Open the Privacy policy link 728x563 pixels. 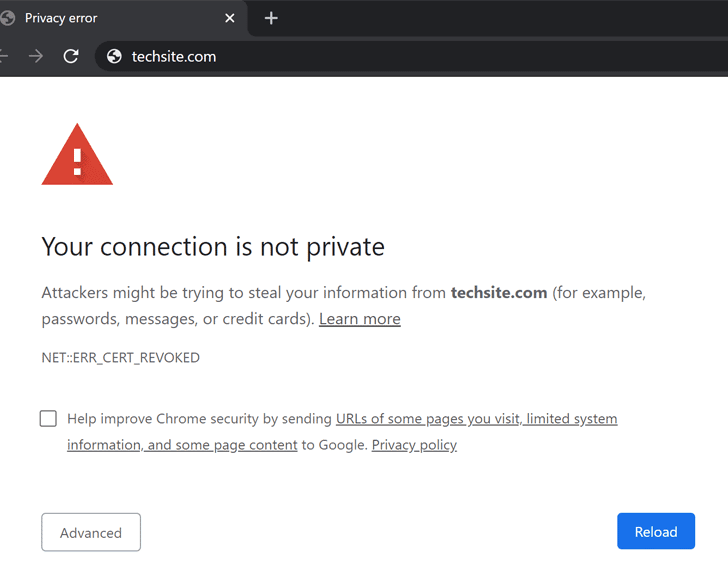(414, 445)
